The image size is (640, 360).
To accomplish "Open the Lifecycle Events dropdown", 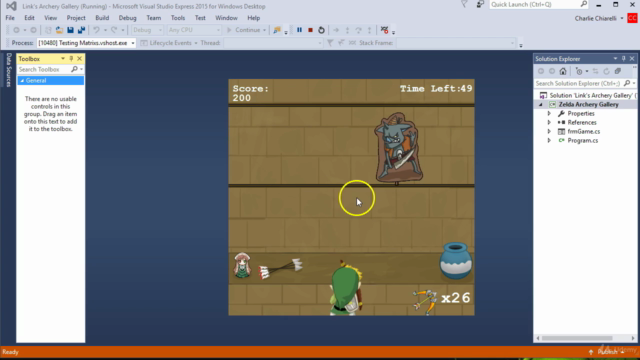I will 196,43.
